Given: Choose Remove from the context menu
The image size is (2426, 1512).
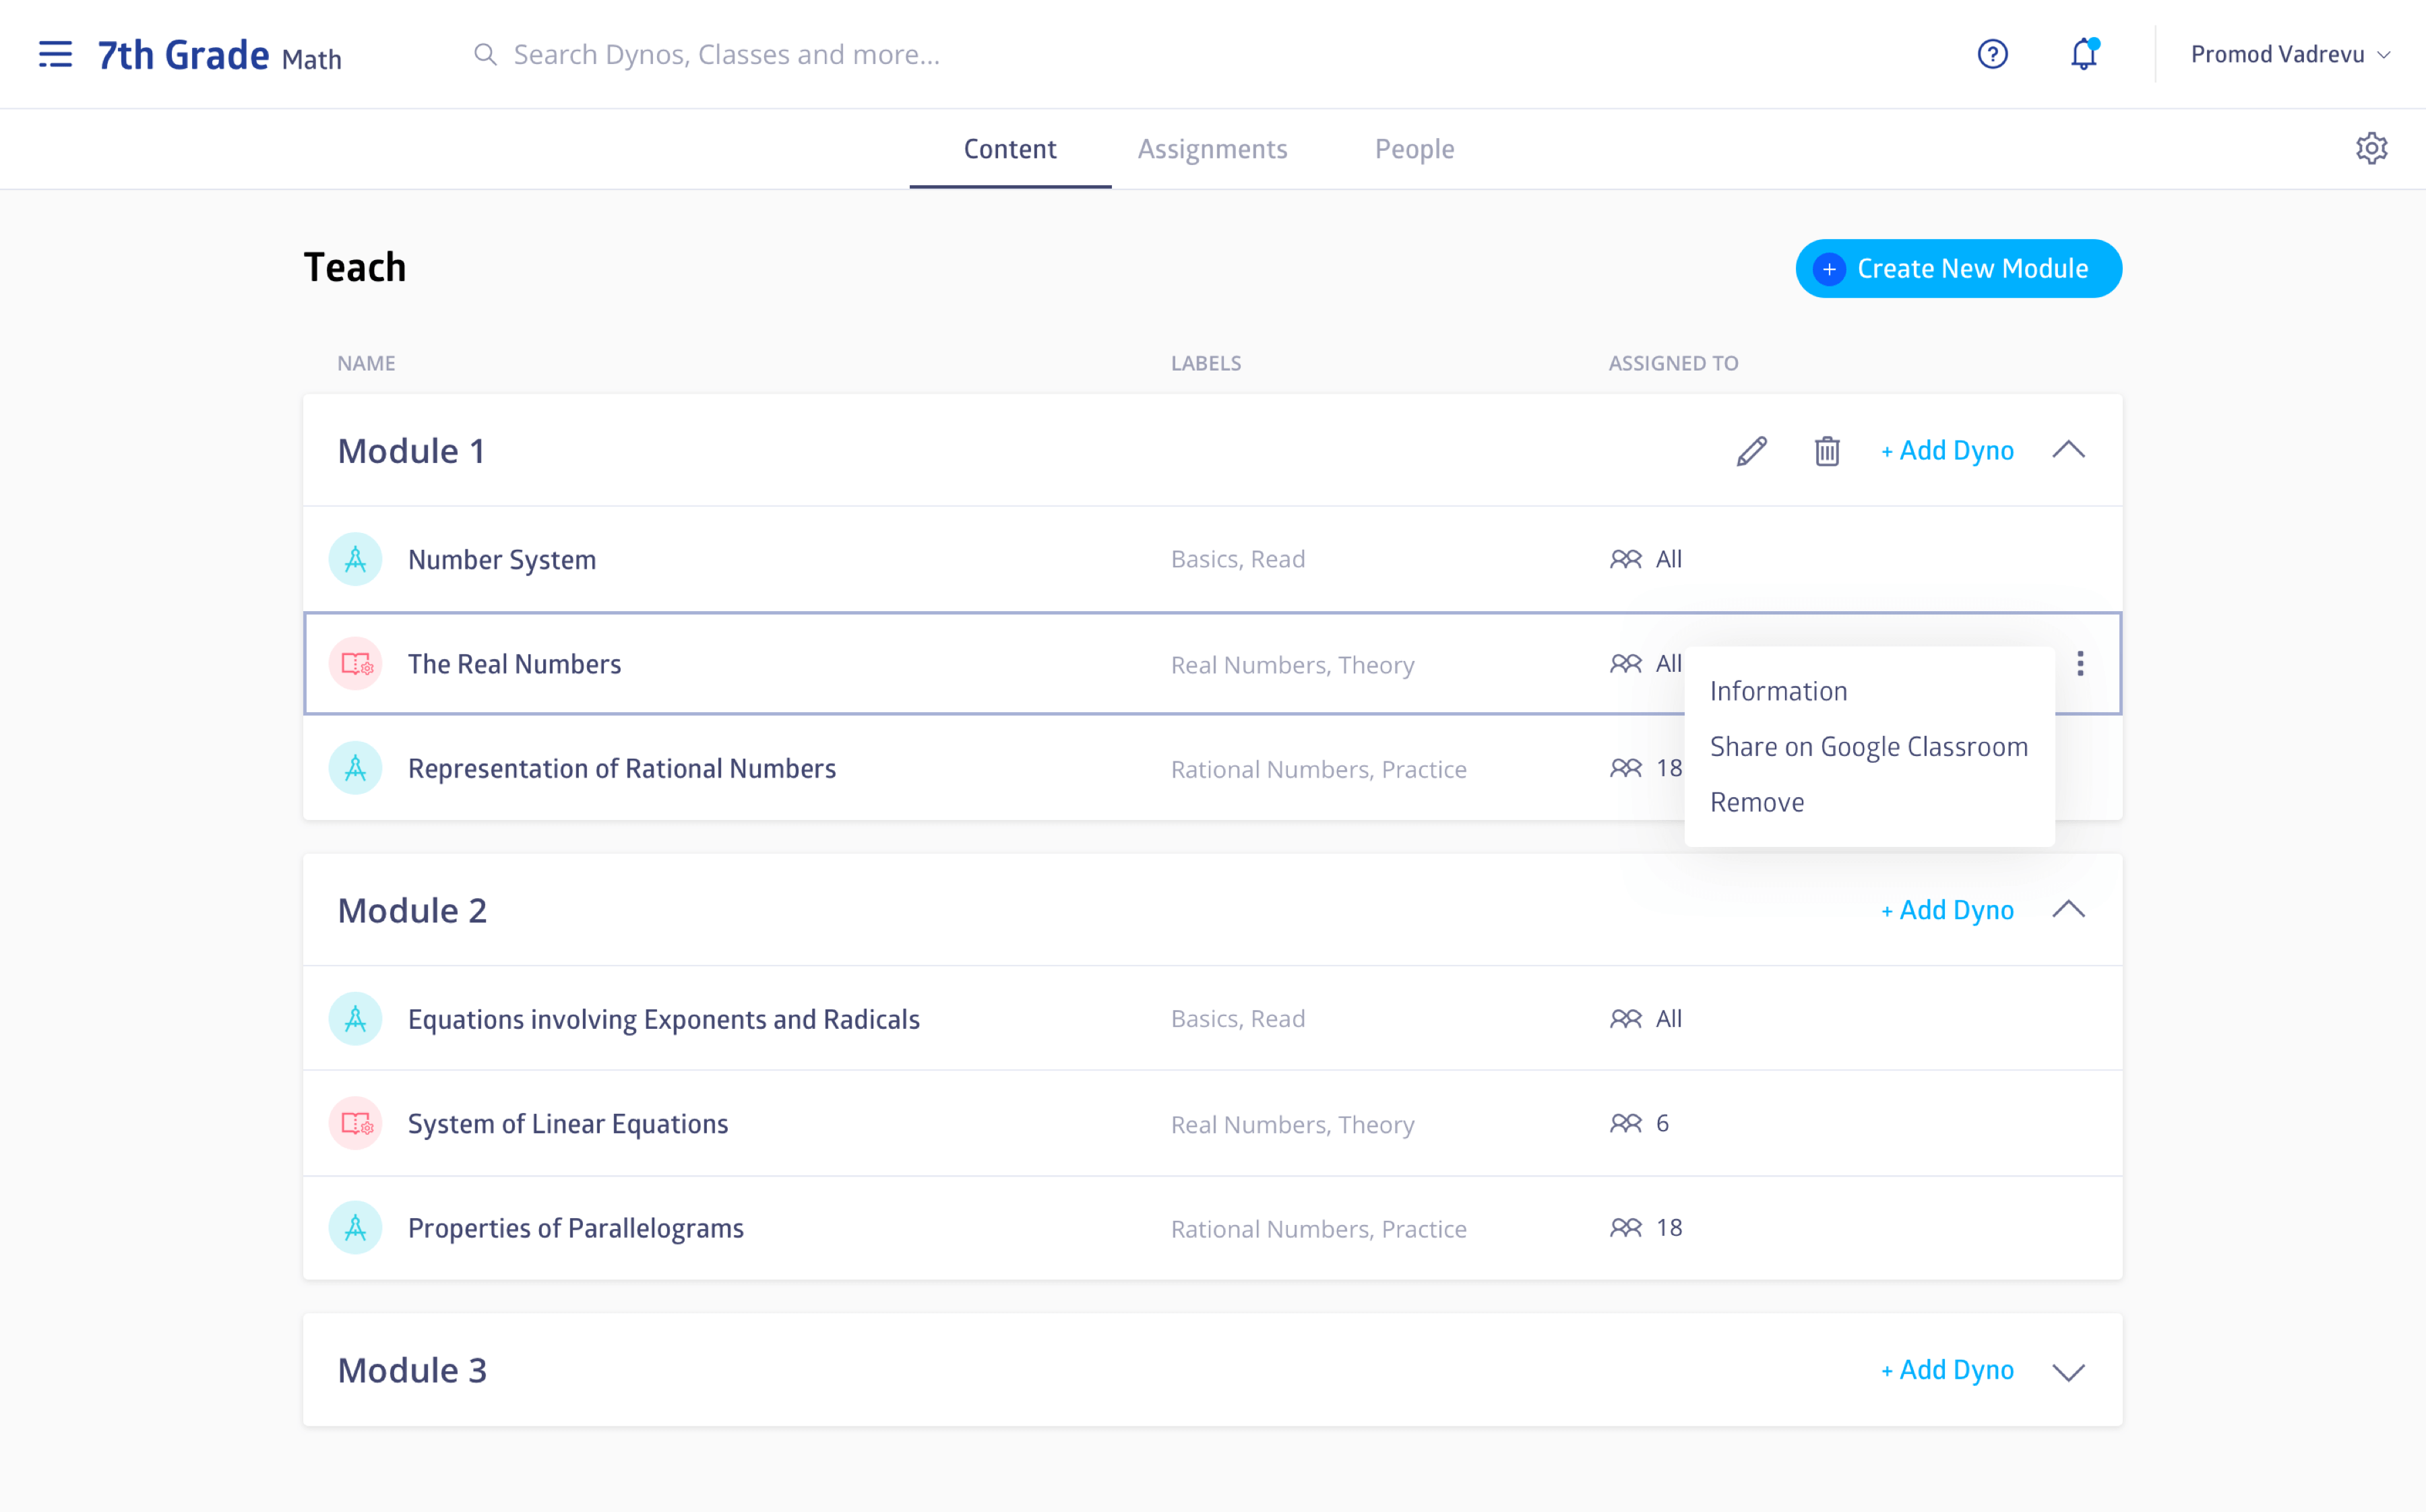Looking at the screenshot, I should pos(1757,801).
